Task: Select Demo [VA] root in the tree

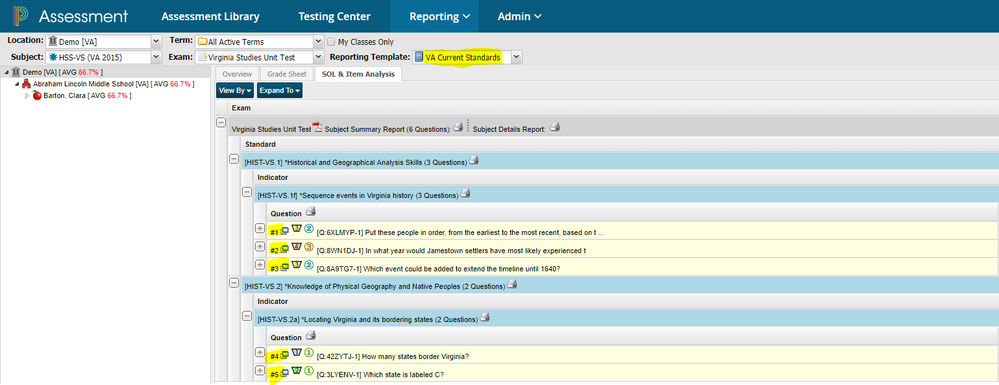Action: [62, 72]
